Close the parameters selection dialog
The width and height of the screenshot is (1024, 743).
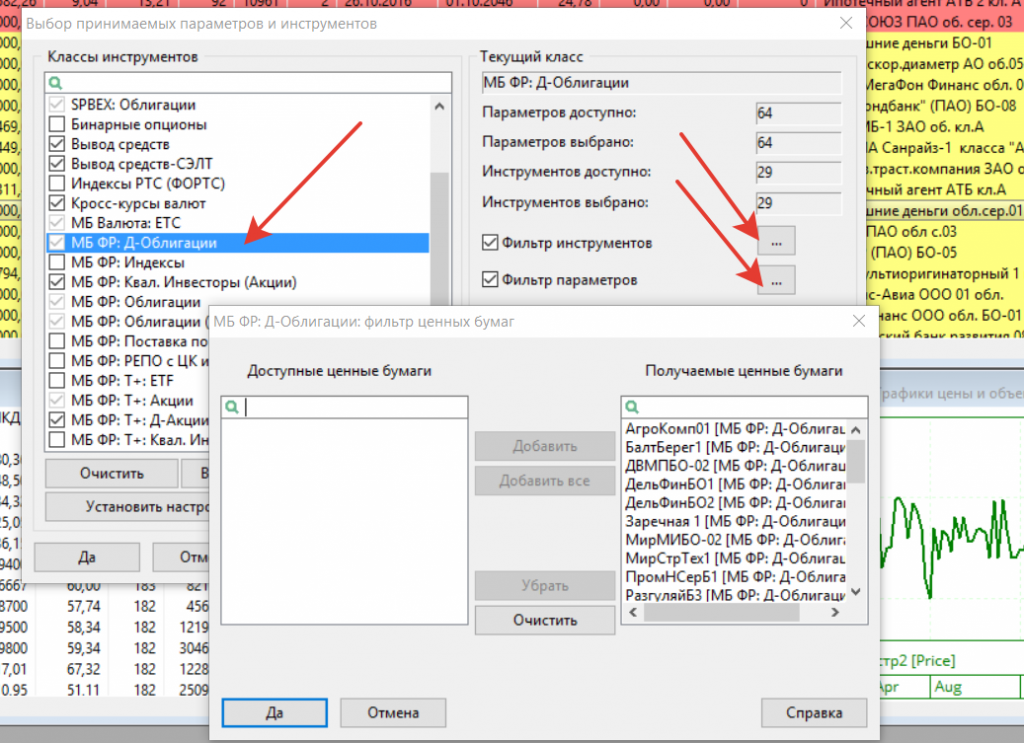click(846, 24)
